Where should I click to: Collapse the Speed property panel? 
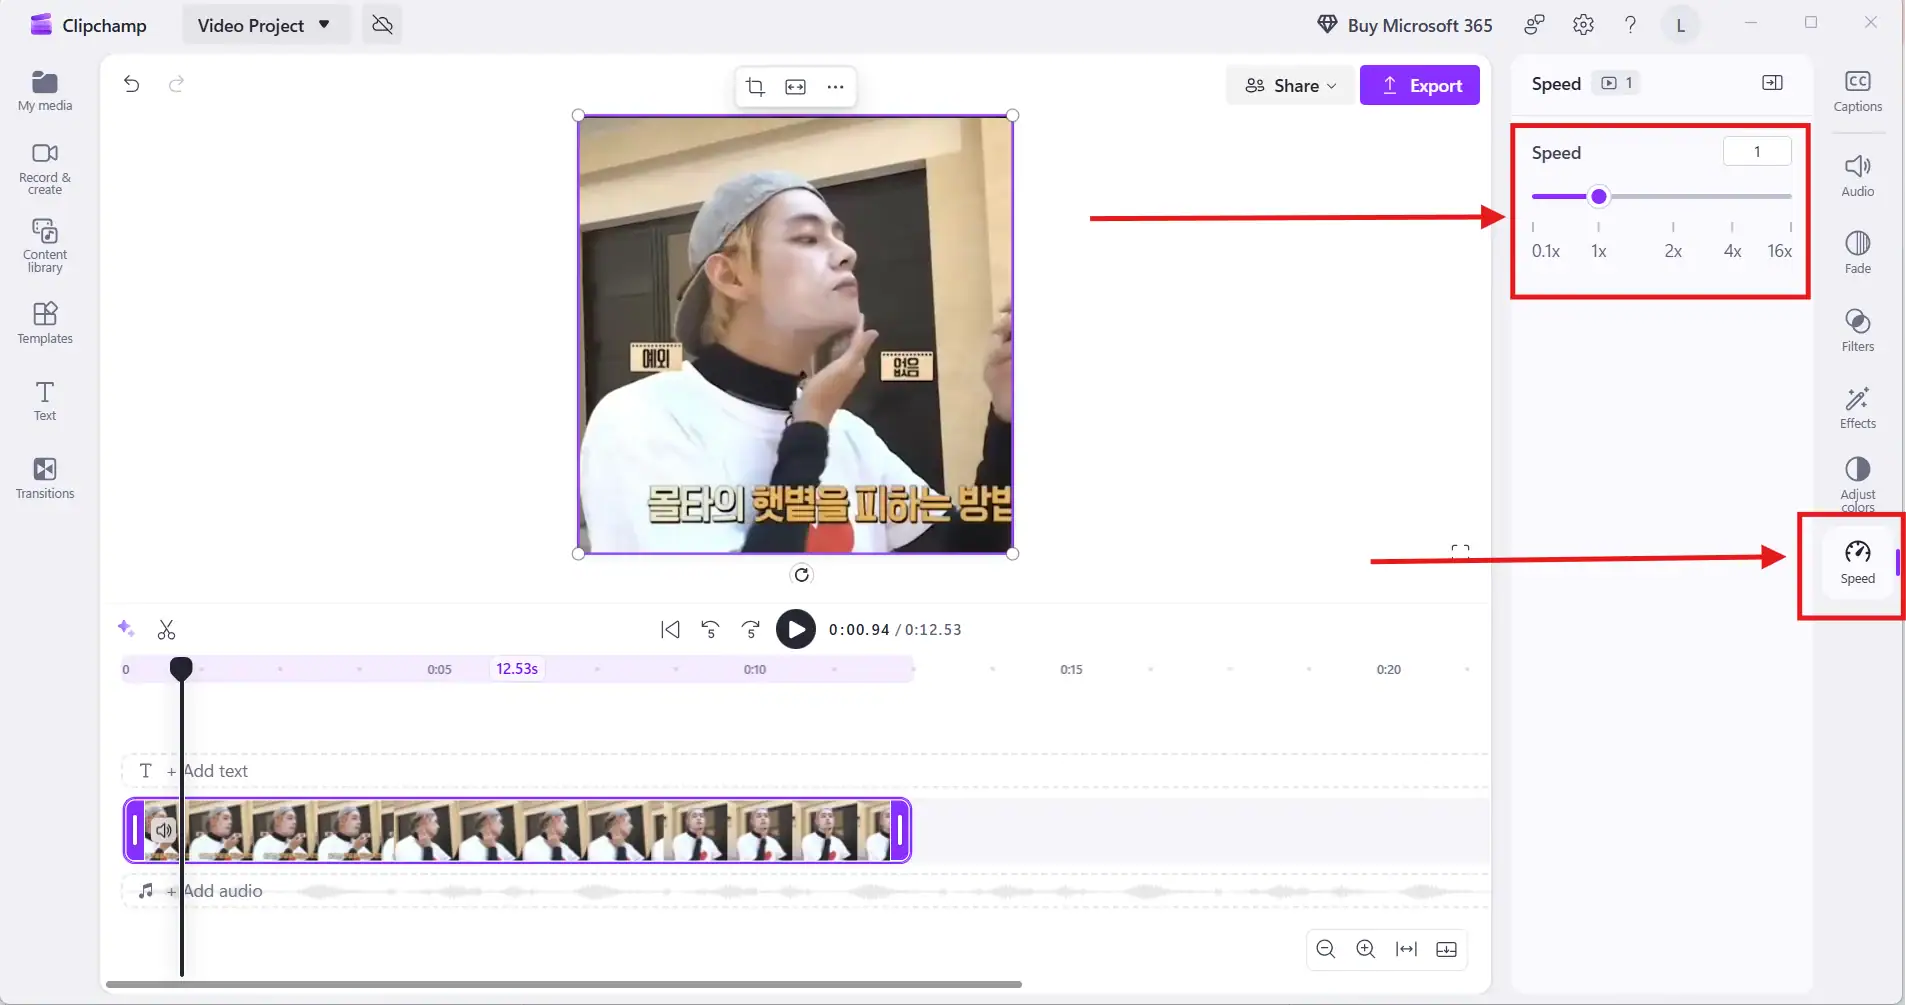click(1772, 83)
